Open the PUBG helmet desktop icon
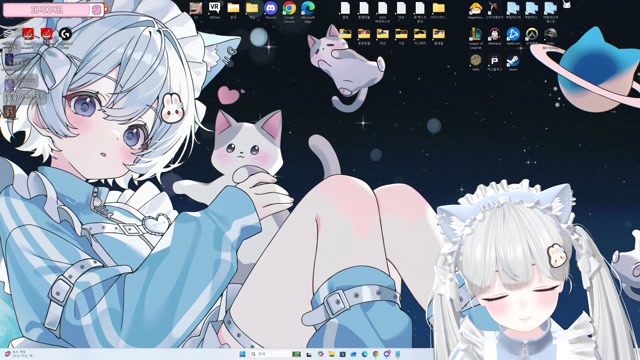 (550, 34)
